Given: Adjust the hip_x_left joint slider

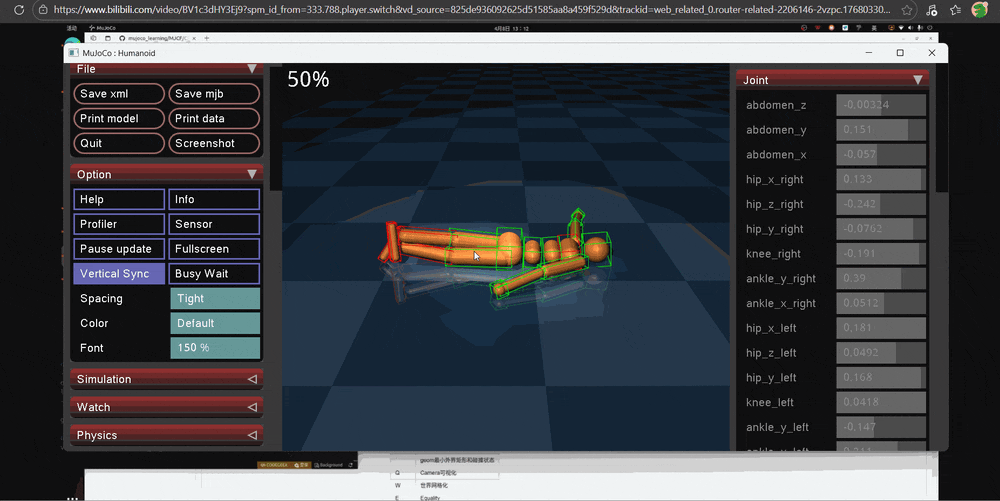Looking at the screenshot, I should (x=881, y=328).
